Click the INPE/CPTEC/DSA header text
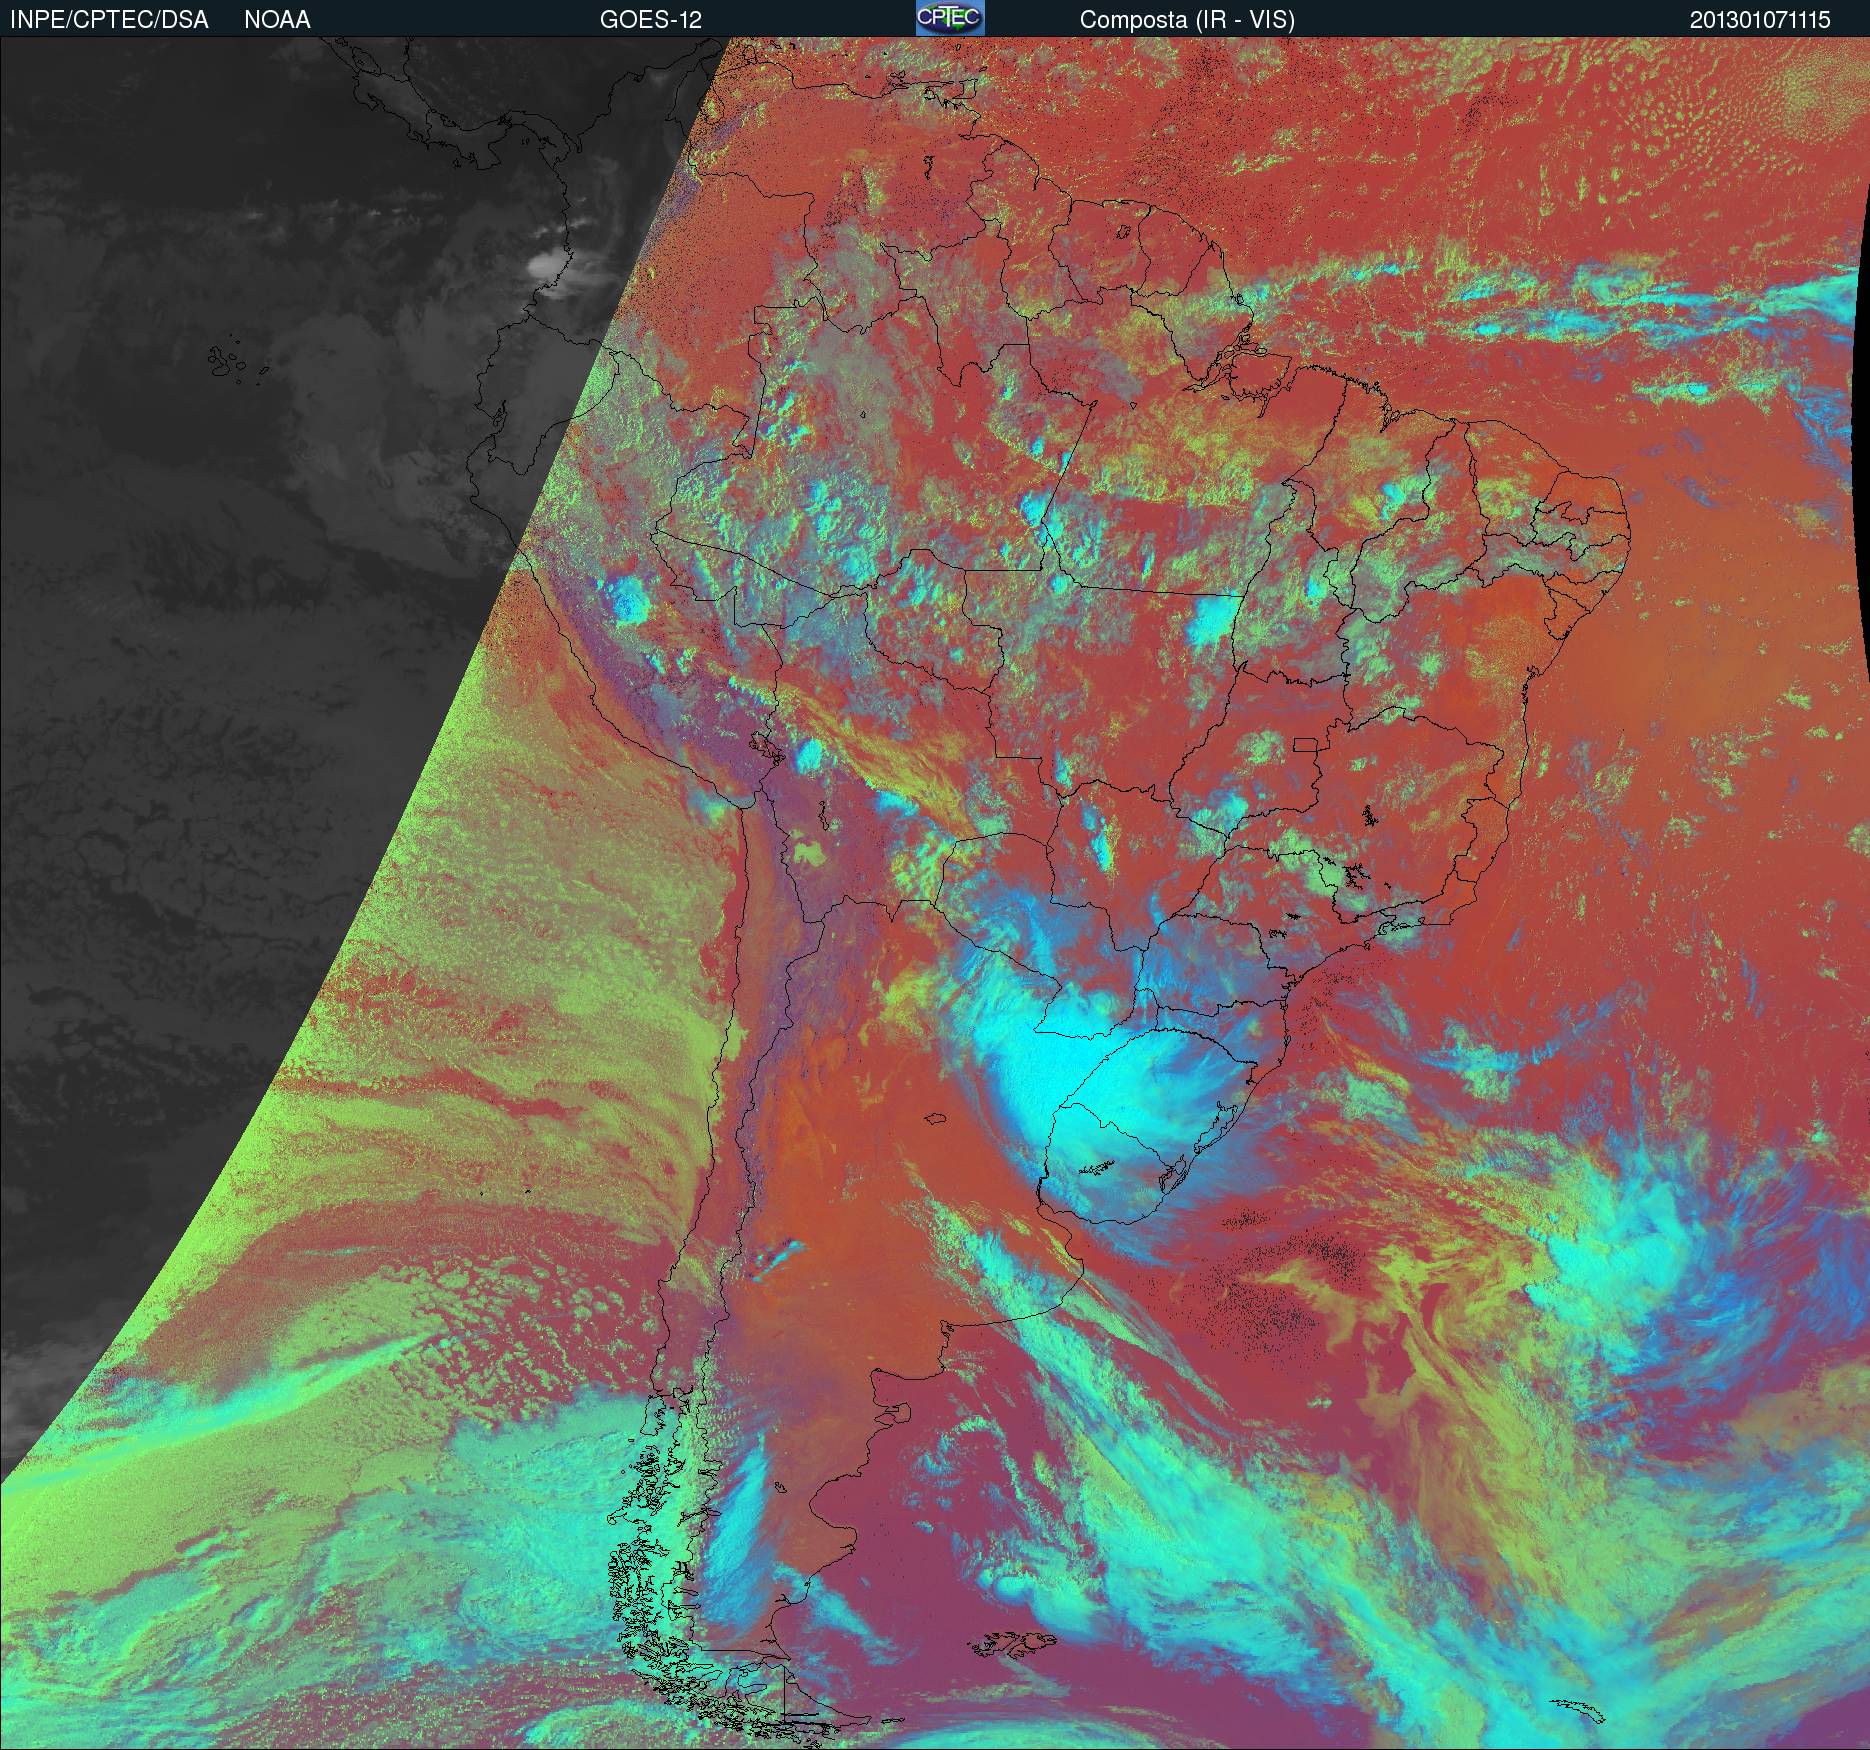Image resolution: width=1870 pixels, height=1750 pixels. (108, 20)
